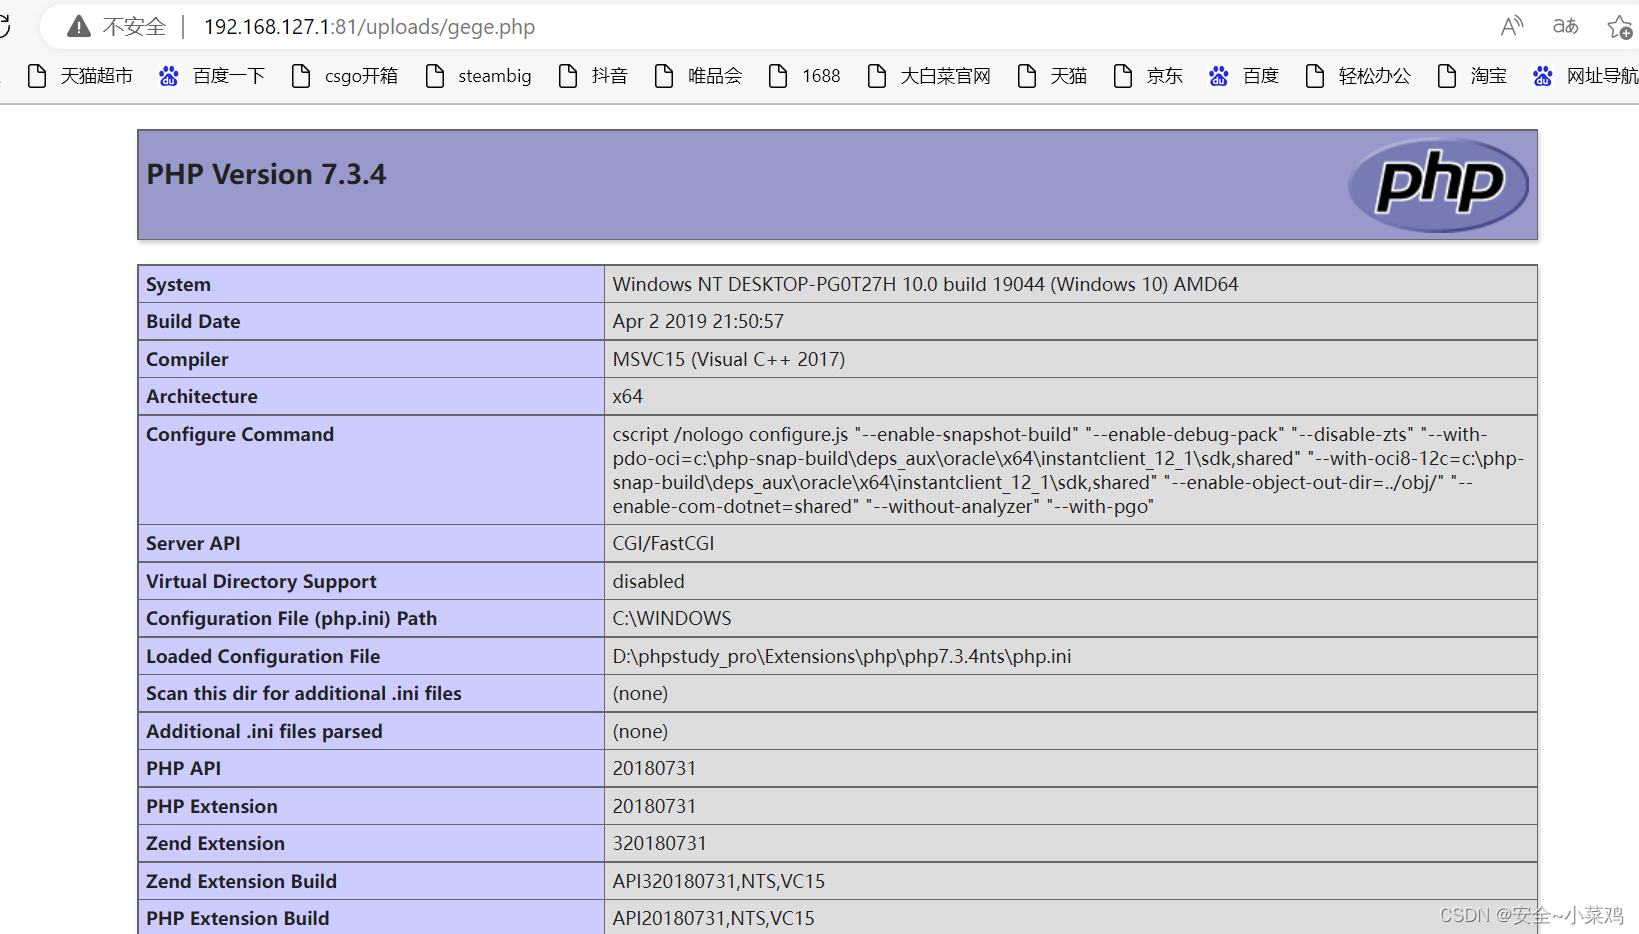Click the page icon beside 唯品会
Image resolution: width=1639 pixels, height=934 pixels.
664,76
